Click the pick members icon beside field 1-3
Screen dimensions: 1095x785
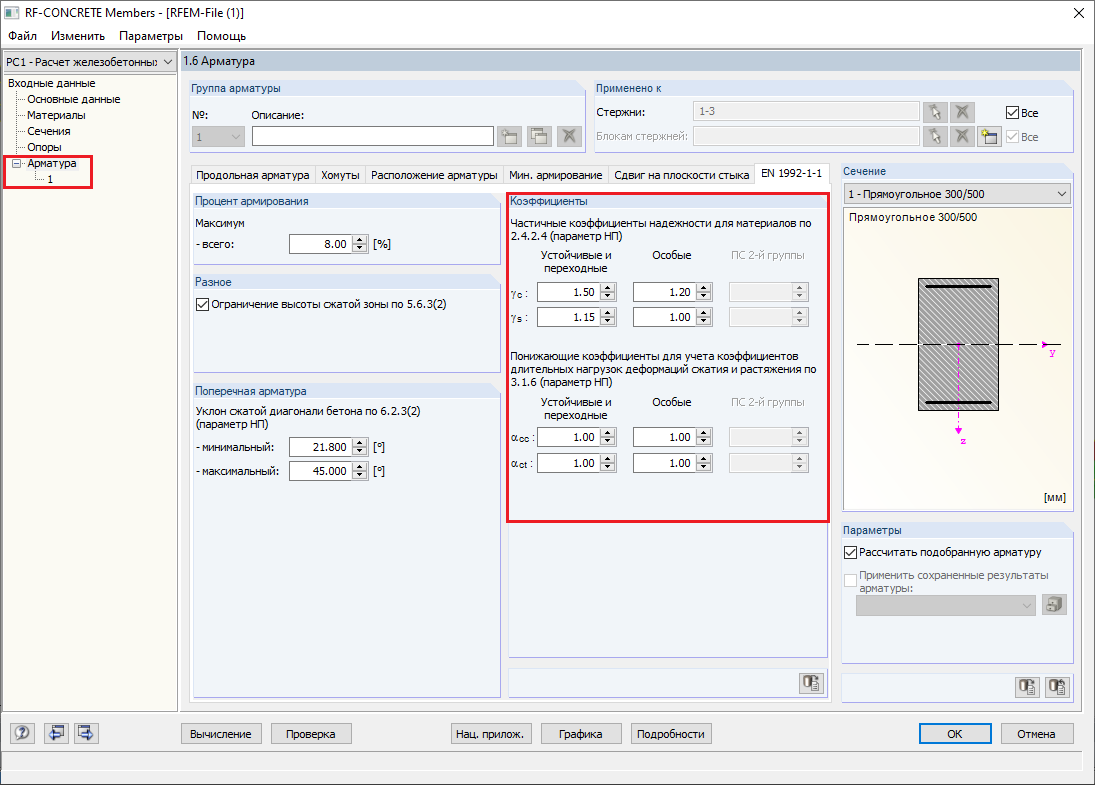[x=935, y=112]
